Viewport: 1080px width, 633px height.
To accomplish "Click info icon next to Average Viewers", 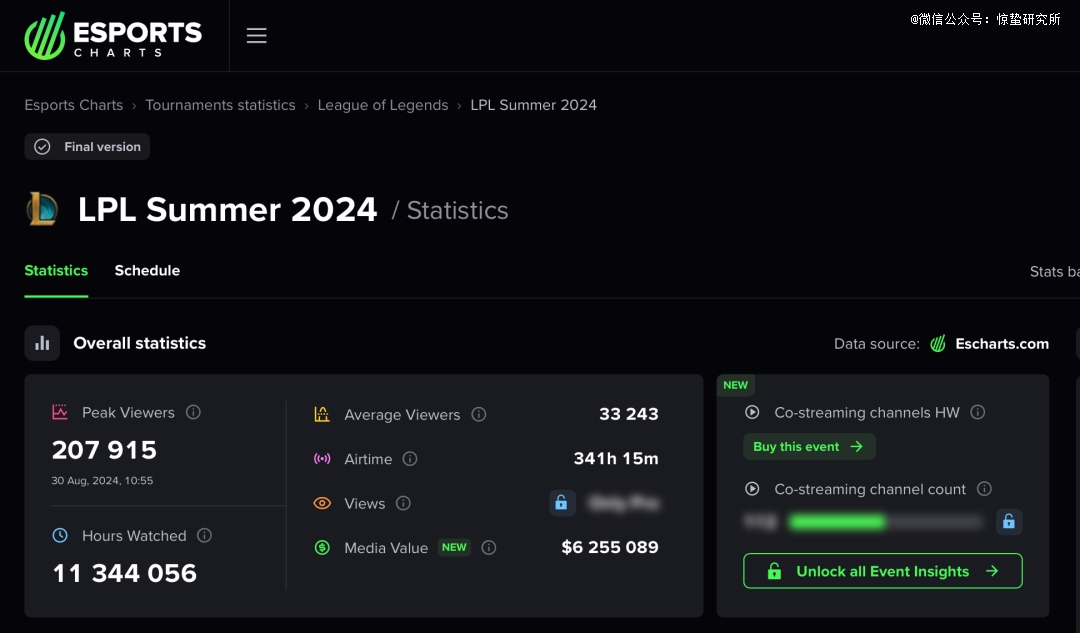I will pos(479,414).
